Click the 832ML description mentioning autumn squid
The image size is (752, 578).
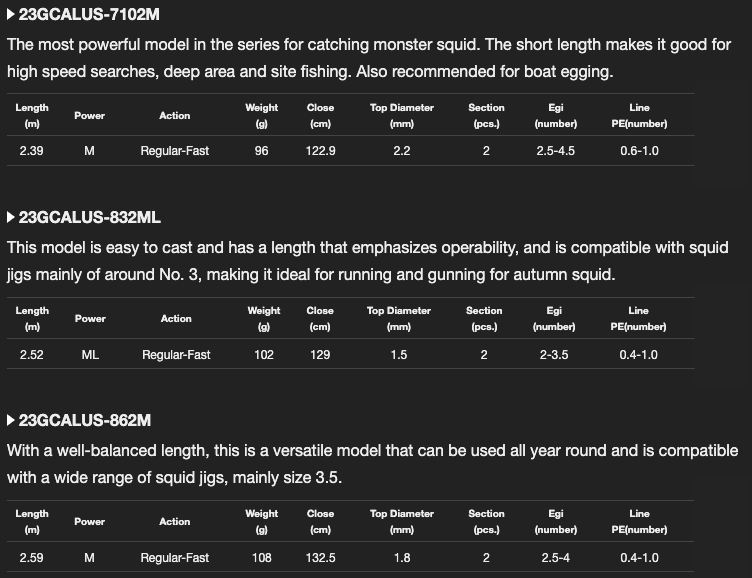click(367, 260)
